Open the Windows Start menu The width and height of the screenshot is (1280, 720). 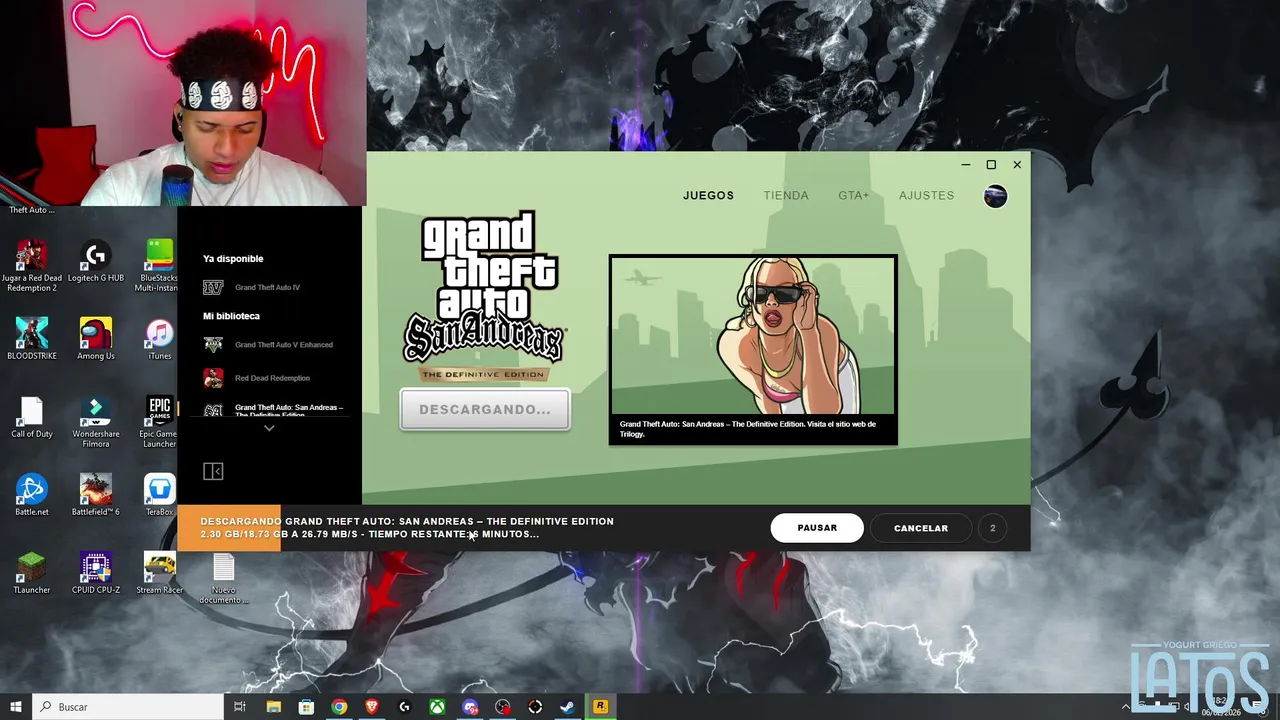pos(16,707)
